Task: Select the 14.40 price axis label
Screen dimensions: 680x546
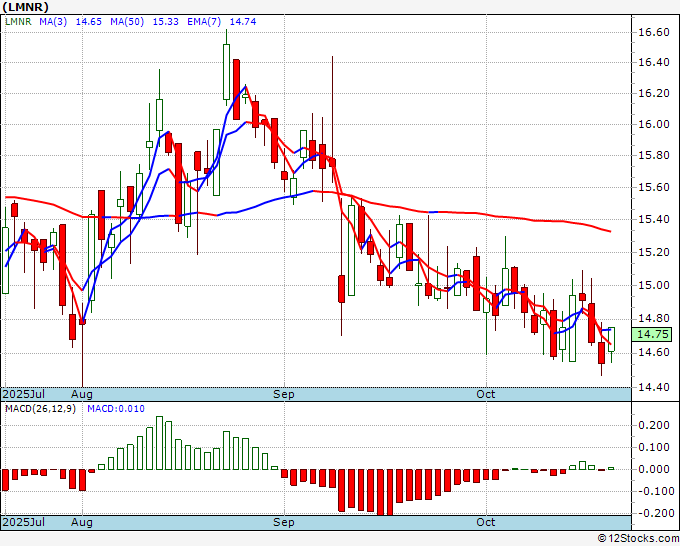Action: tap(654, 387)
